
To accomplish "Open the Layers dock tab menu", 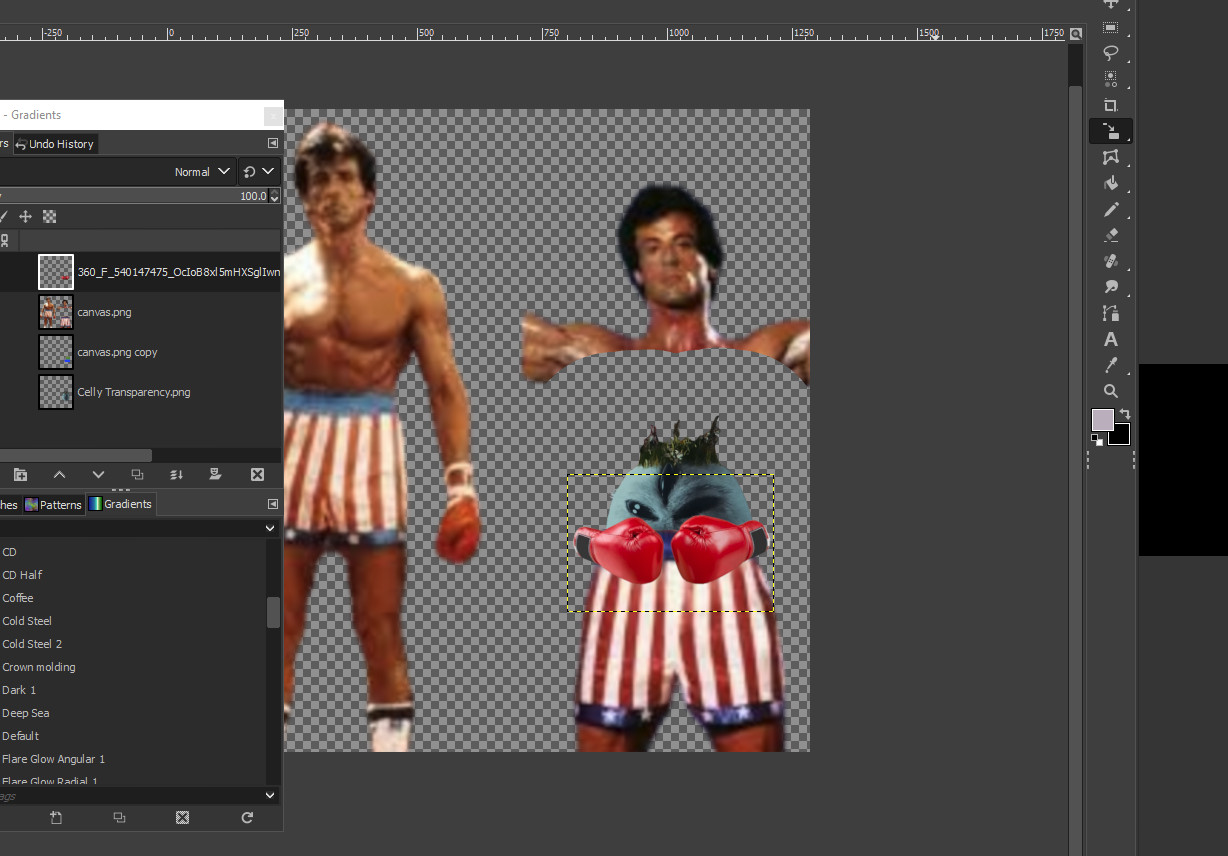I will [273, 144].
